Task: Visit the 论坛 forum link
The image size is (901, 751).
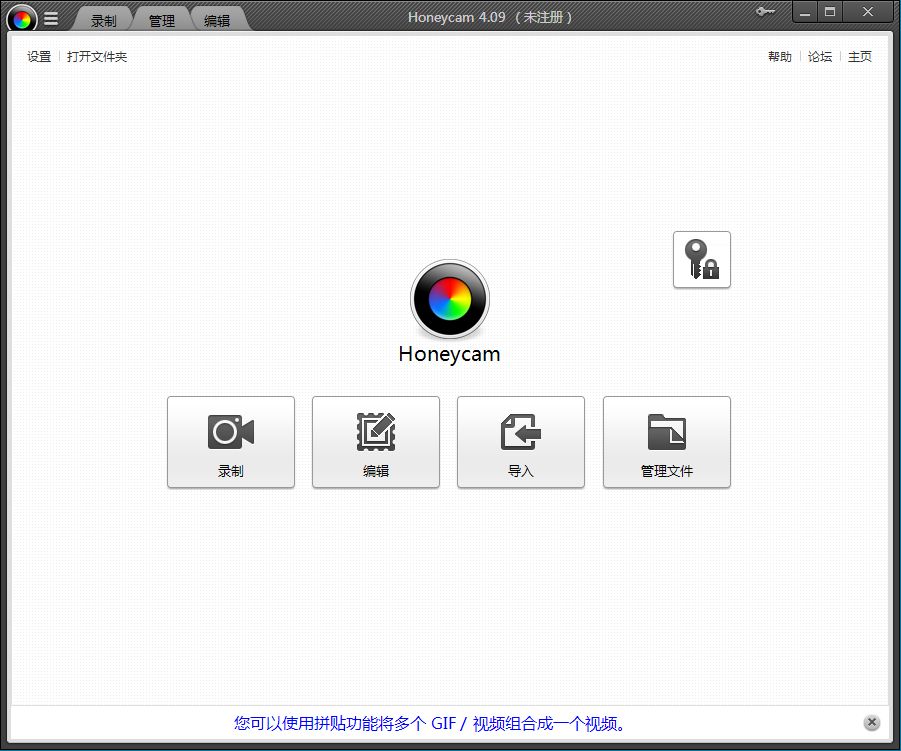Action: tap(820, 57)
